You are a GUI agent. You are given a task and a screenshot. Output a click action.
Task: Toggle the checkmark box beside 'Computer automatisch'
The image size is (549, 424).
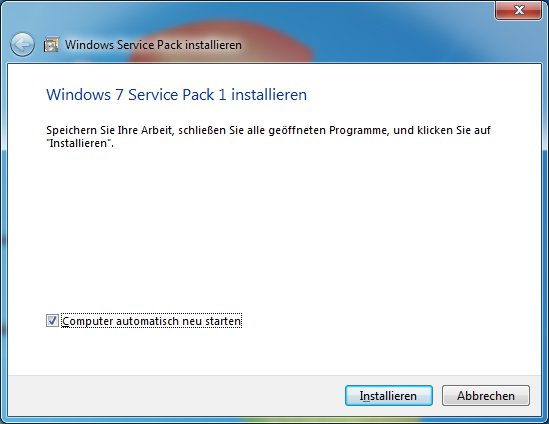[53, 321]
